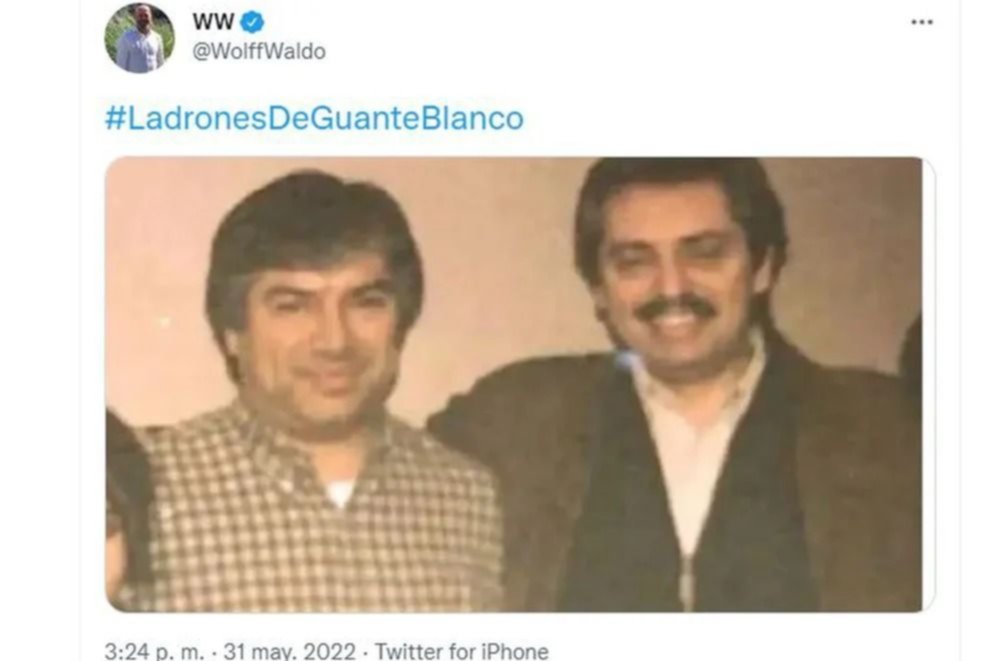
Task: Open the #LadronesDeGuanteBlanco hashtag
Action: click(x=314, y=118)
